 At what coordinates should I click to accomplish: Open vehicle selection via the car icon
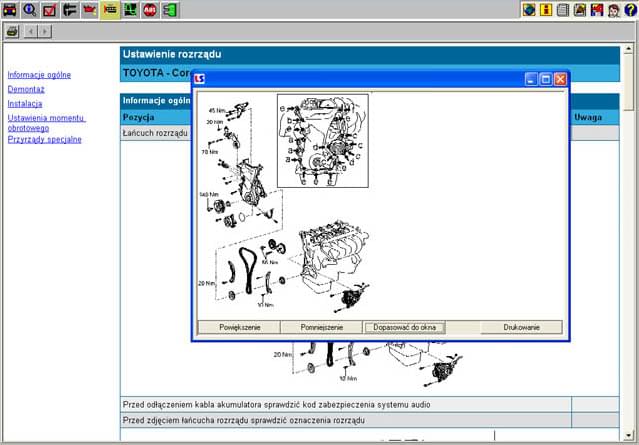click(10, 10)
